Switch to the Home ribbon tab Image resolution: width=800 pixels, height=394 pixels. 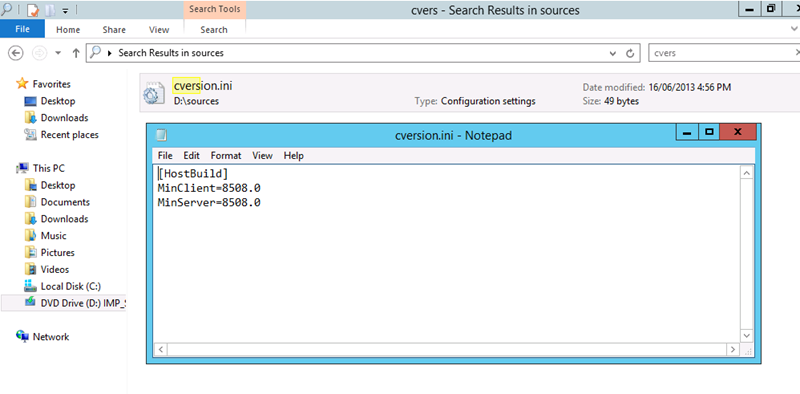point(68,30)
